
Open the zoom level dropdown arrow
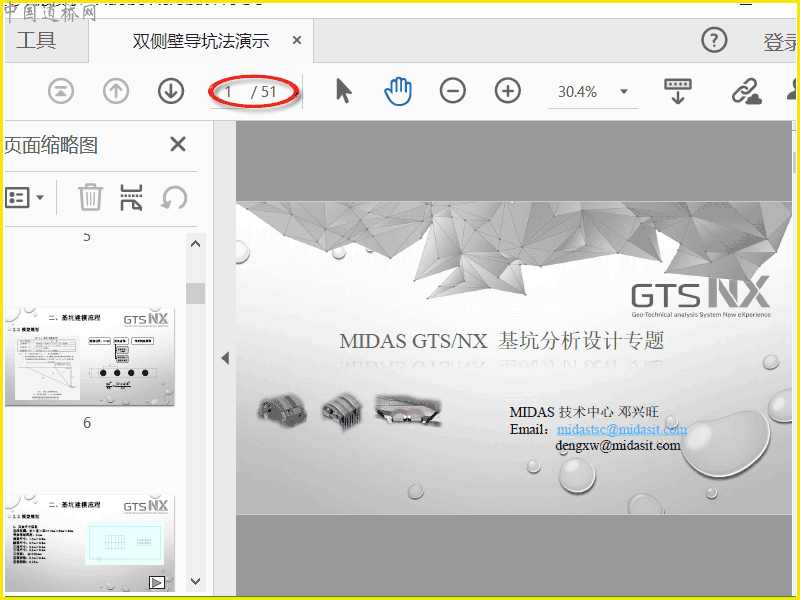pos(623,92)
